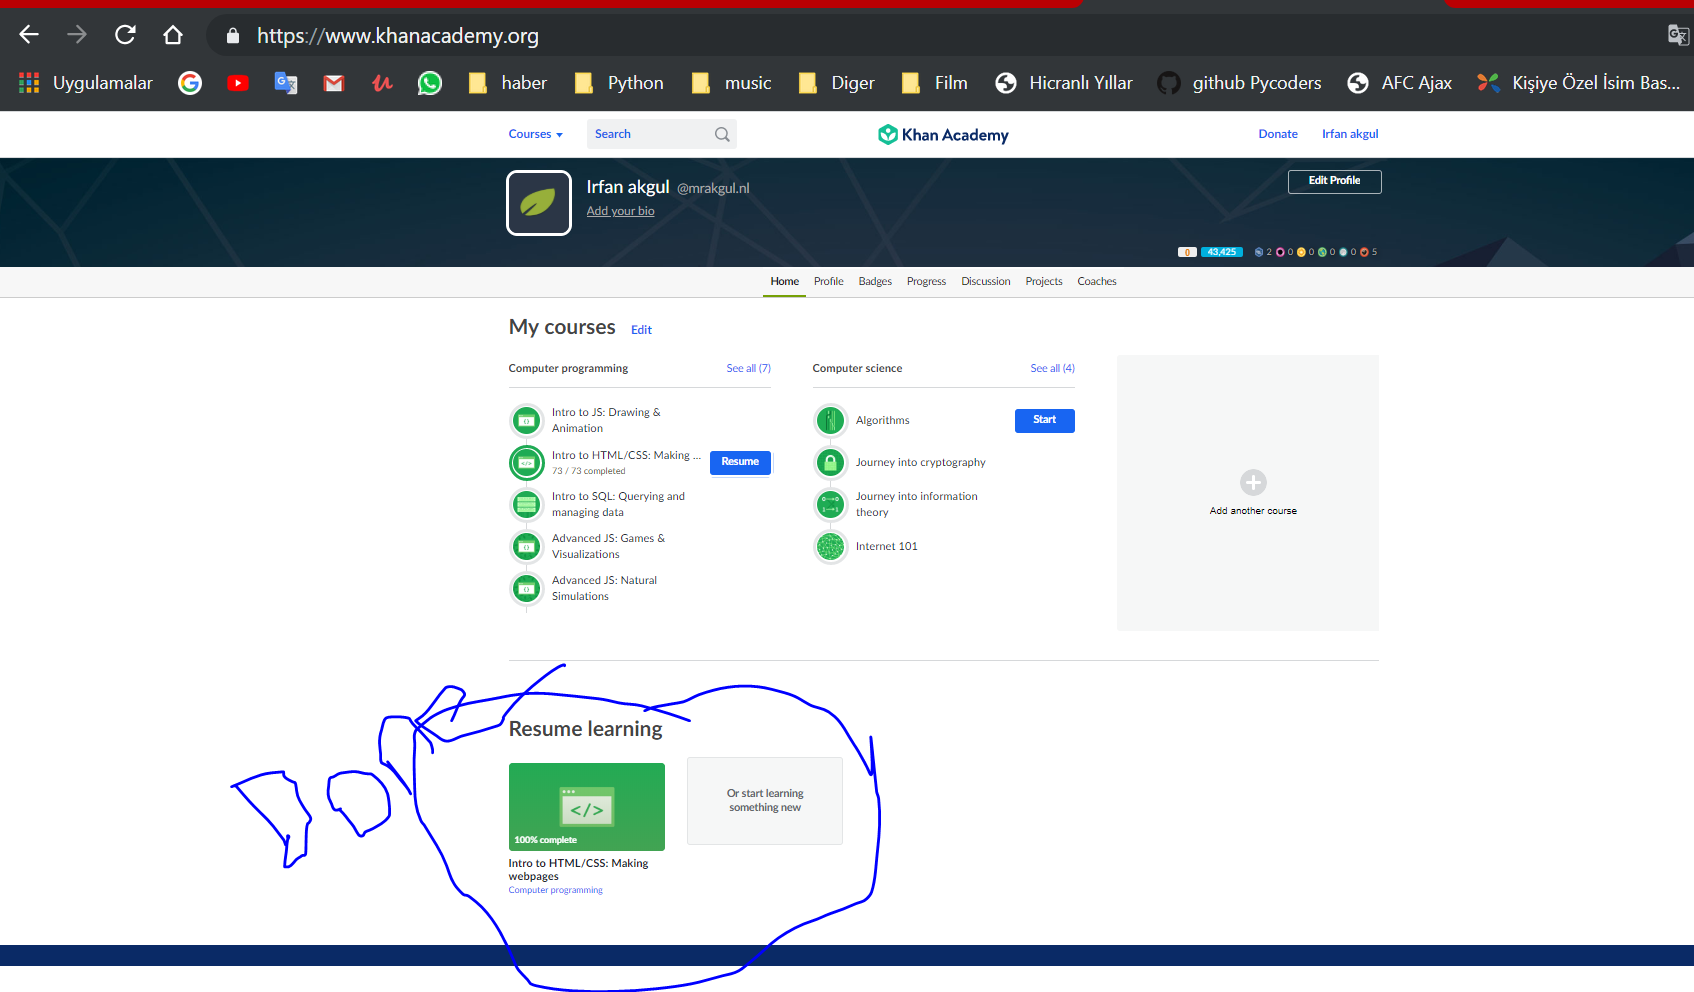Viewport: 1694px width, 992px height.
Task: Open the music bookmark folder
Action: pos(732,83)
